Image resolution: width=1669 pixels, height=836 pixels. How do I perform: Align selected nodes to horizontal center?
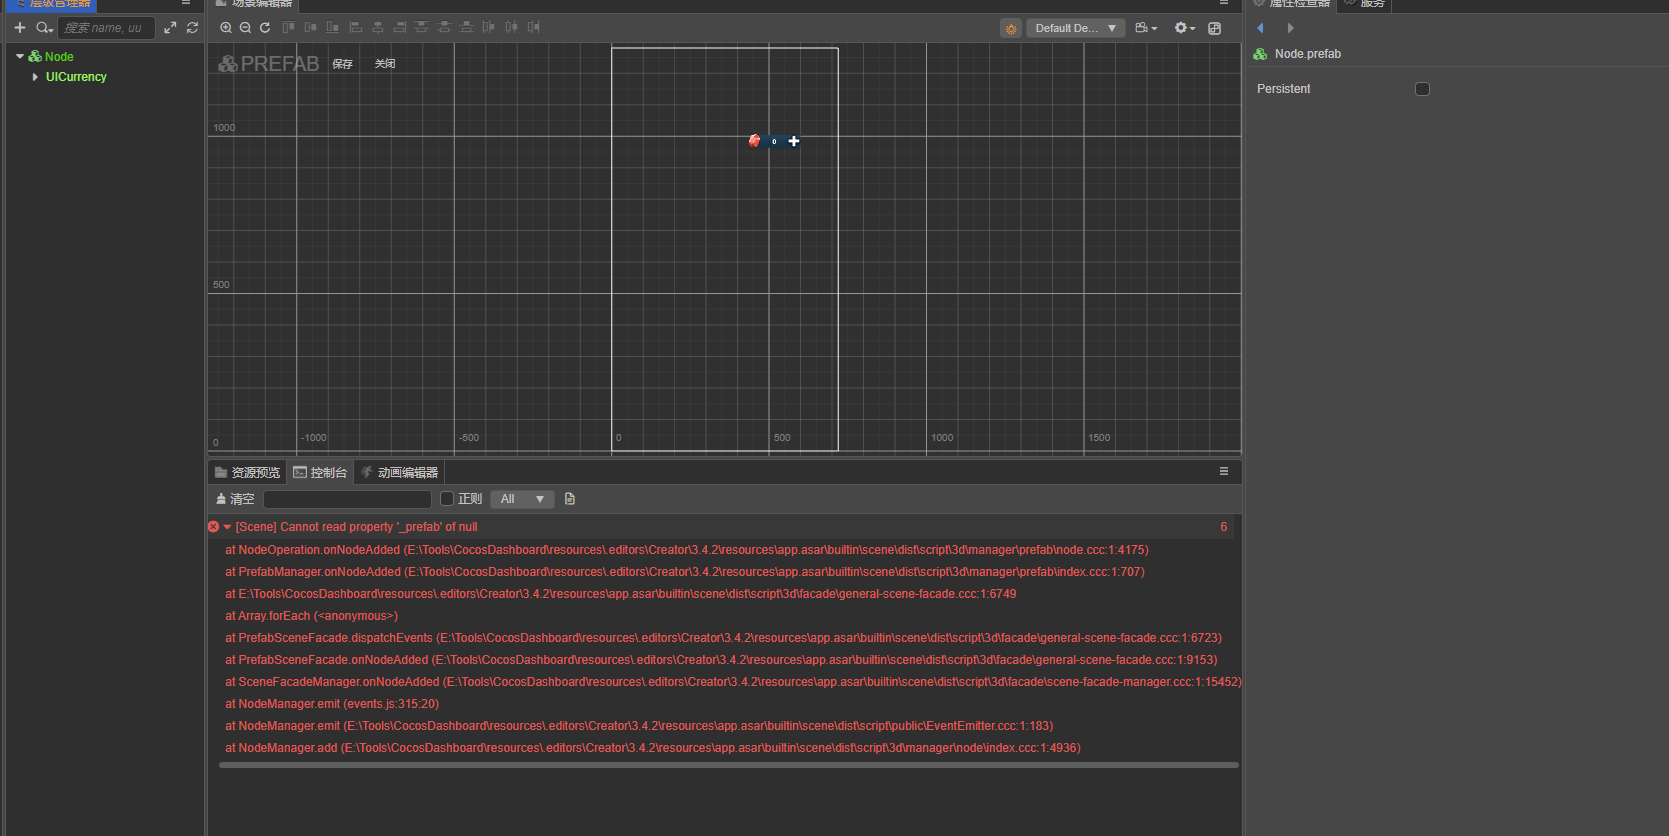377,27
